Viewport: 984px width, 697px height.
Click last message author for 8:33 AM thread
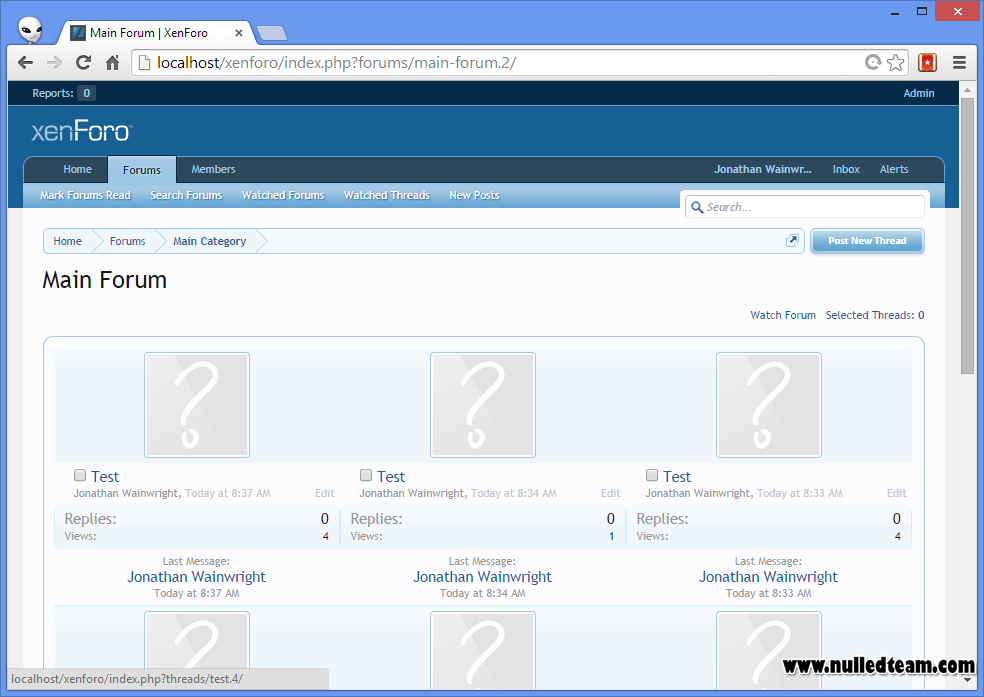click(x=769, y=577)
